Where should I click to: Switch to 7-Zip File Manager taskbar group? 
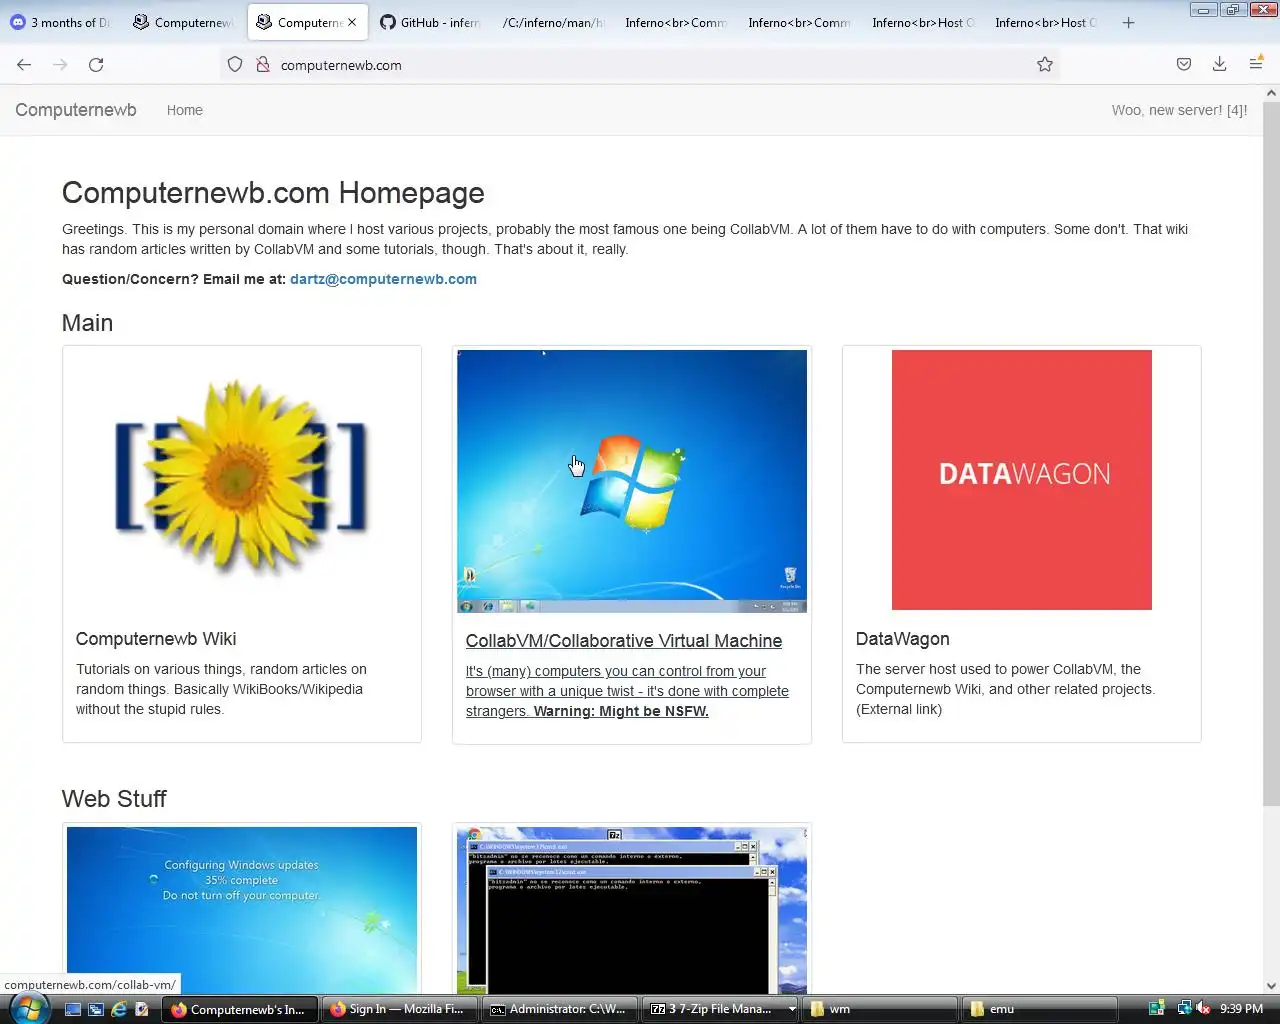713,1009
